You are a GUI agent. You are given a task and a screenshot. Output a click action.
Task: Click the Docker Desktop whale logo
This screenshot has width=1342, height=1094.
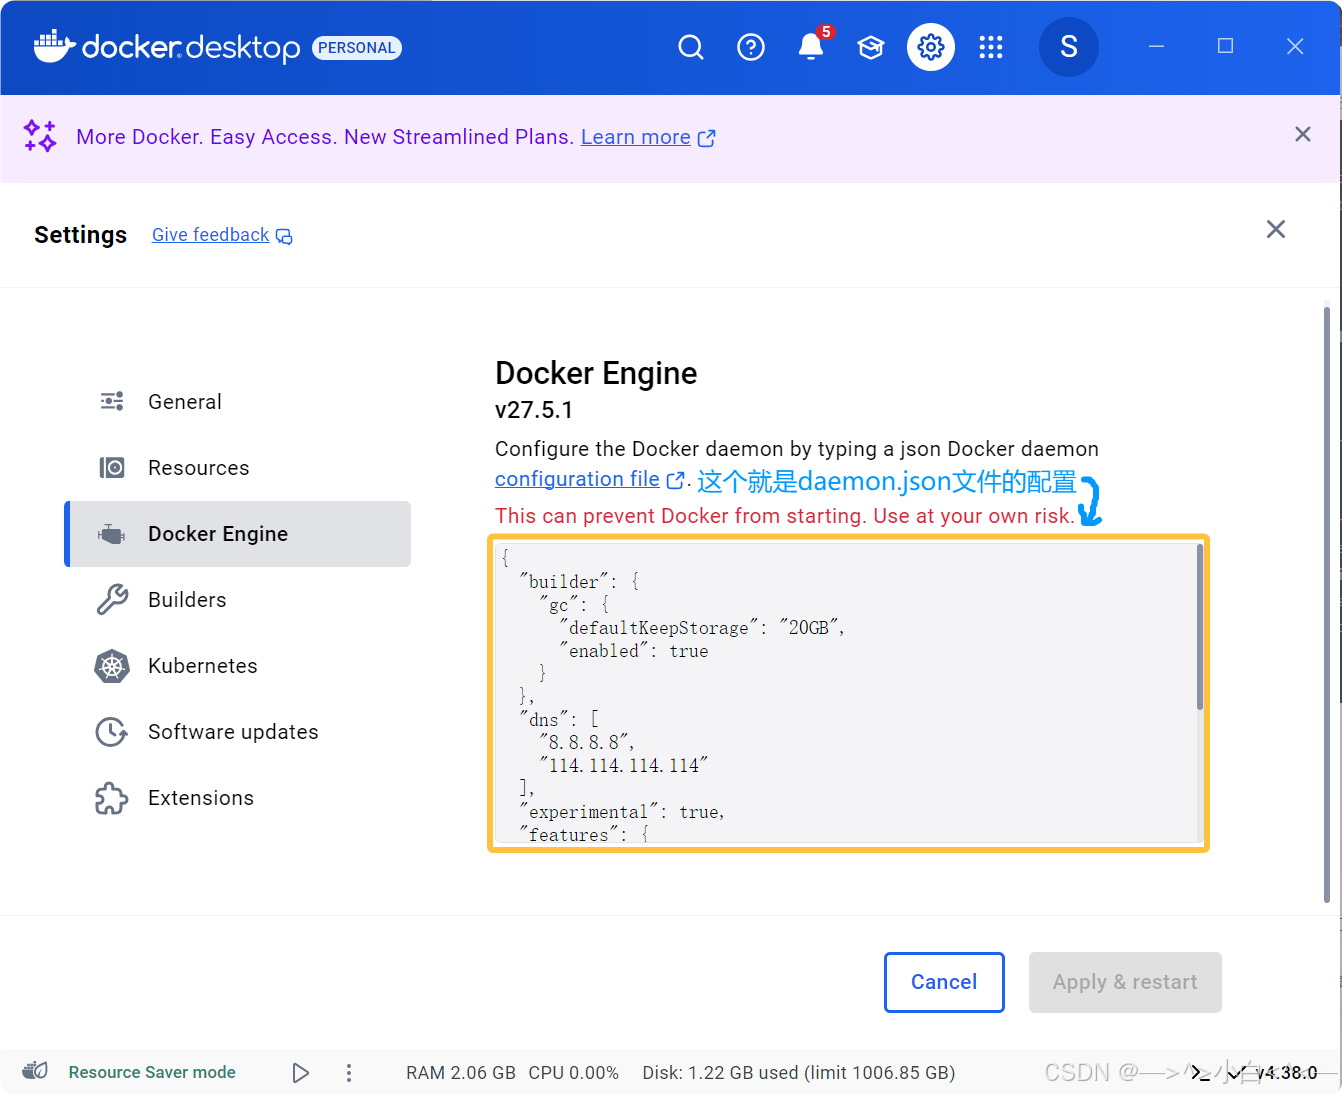54,46
